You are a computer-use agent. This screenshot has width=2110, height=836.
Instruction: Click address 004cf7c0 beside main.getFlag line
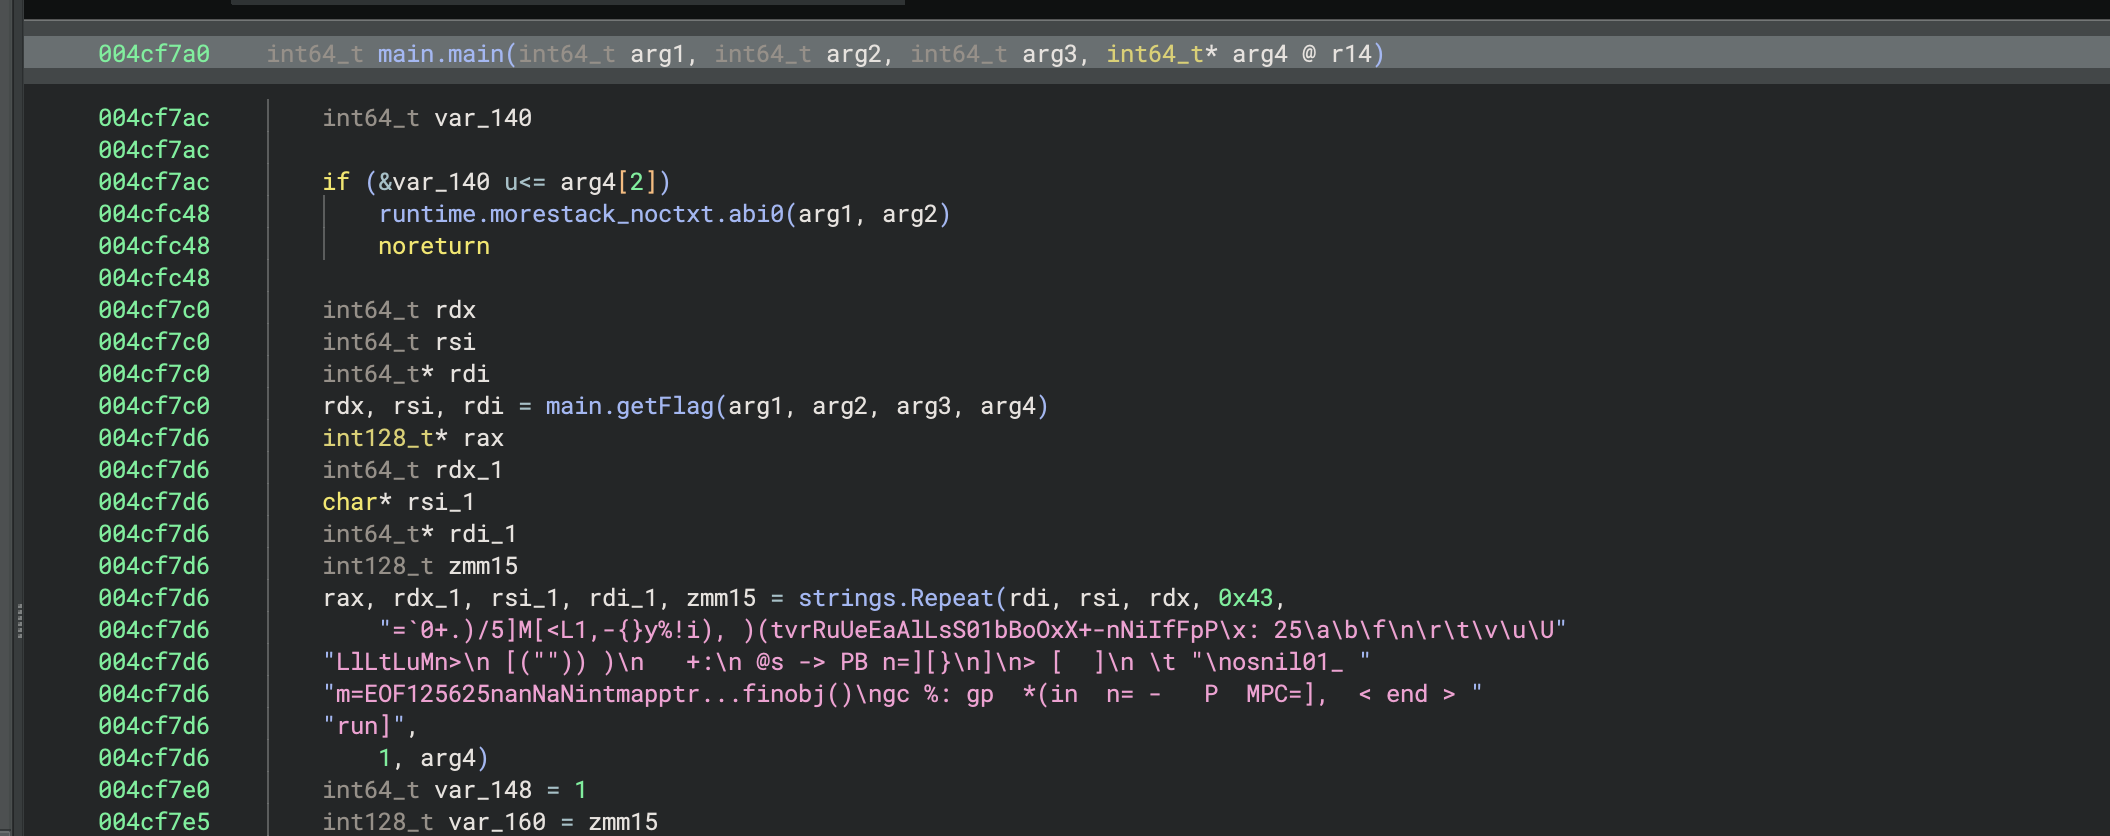[x=154, y=406]
